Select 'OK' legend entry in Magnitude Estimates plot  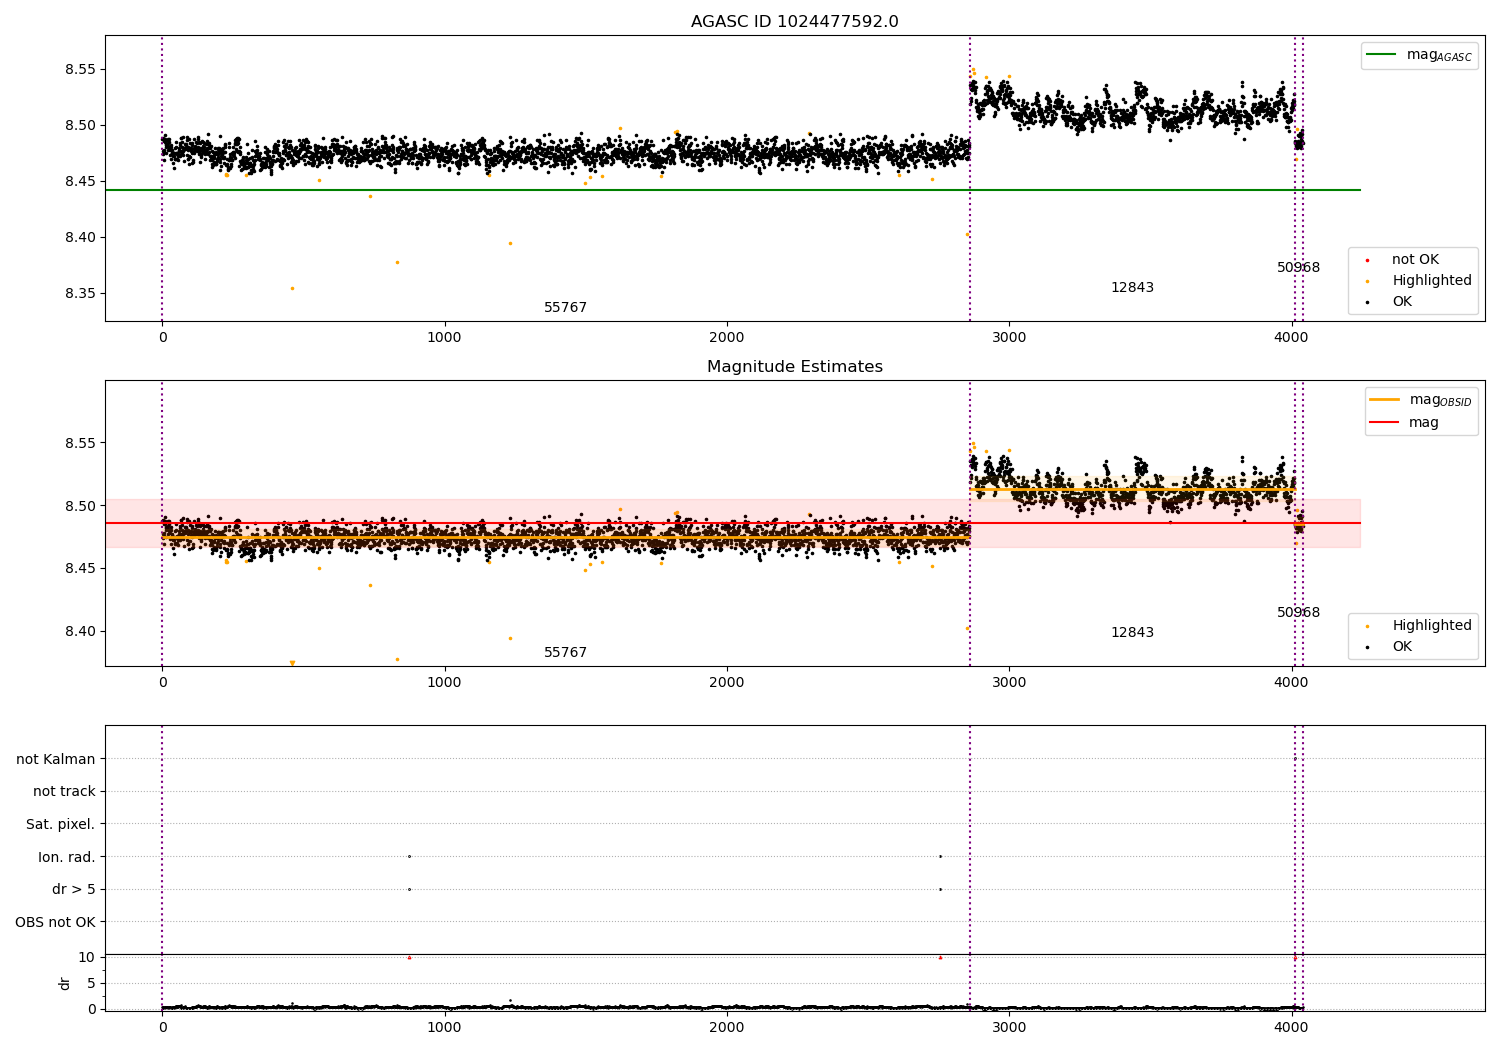[1402, 647]
